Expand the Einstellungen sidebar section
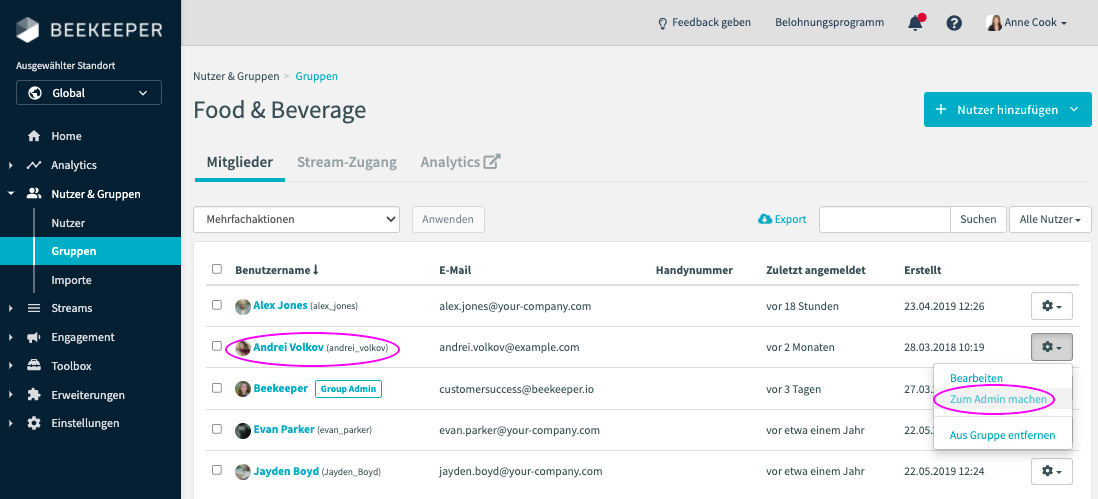This screenshot has width=1098, height=499. pyautogui.click(x=85, y=423)
